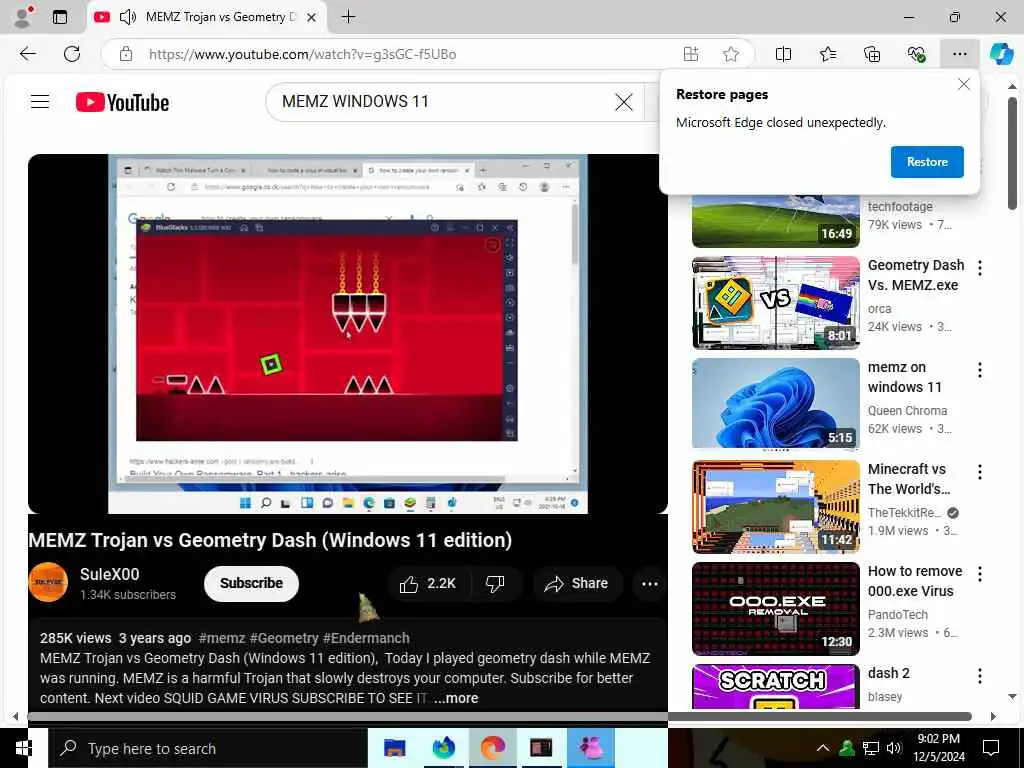Screen dimensions: 1024x768
Task: Open options for Minecraft vs The World's
Action: pyautogui.click(x=980, y=472)
